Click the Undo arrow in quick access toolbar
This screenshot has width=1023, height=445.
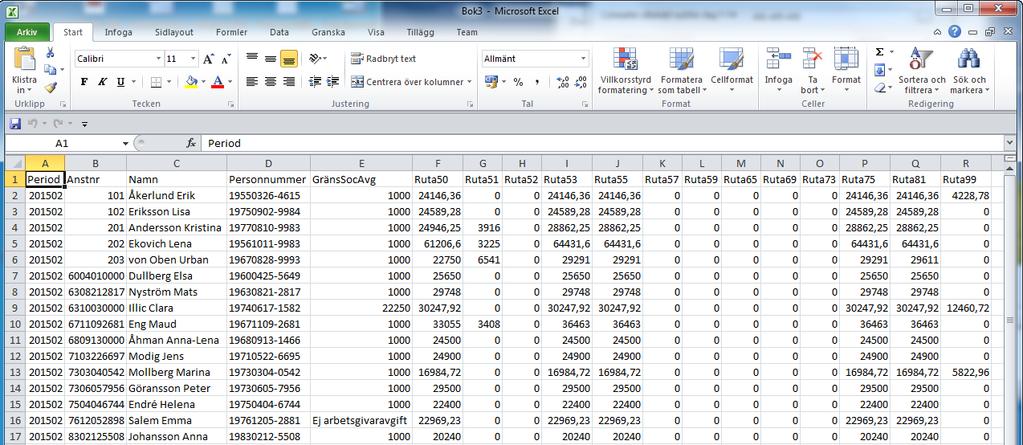[x=32, y=123]
